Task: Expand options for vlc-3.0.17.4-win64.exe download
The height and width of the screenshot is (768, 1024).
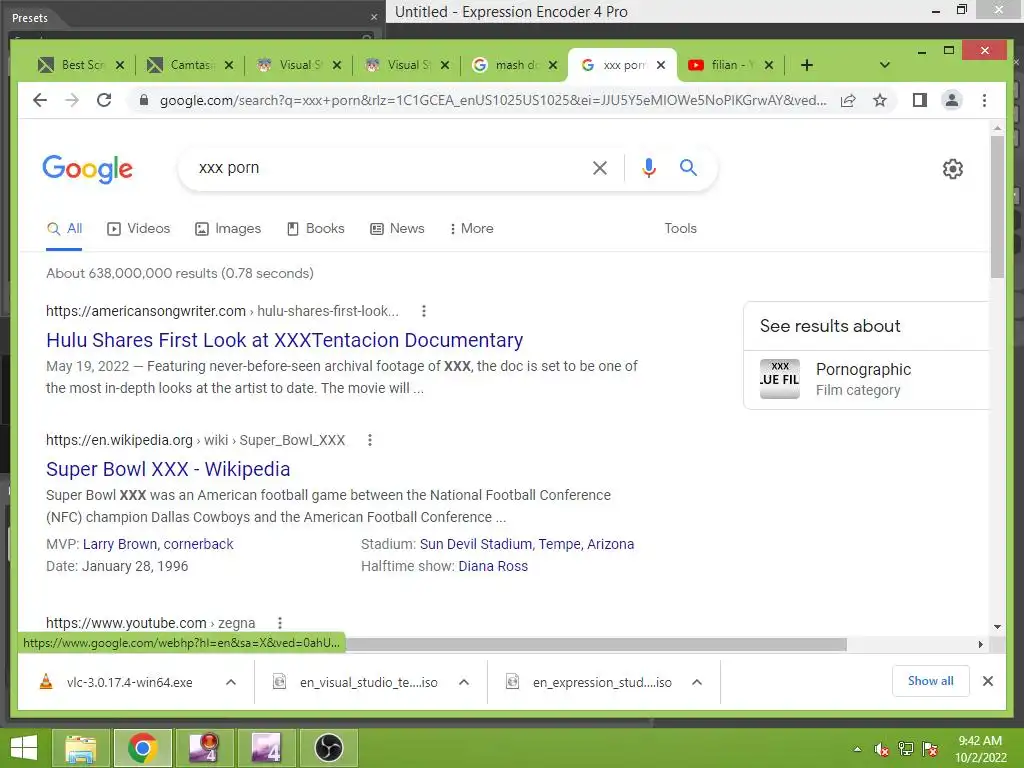Action: click(x=231, y=682)
